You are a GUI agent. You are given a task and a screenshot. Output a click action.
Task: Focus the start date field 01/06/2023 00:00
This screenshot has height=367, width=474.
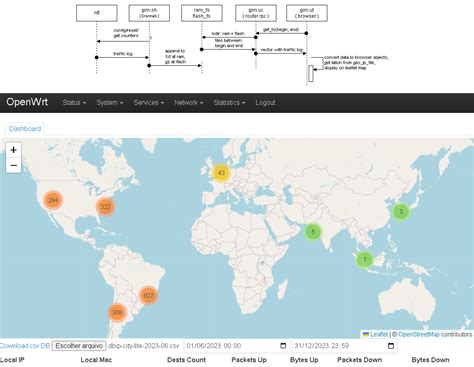(x=236, y=346)
